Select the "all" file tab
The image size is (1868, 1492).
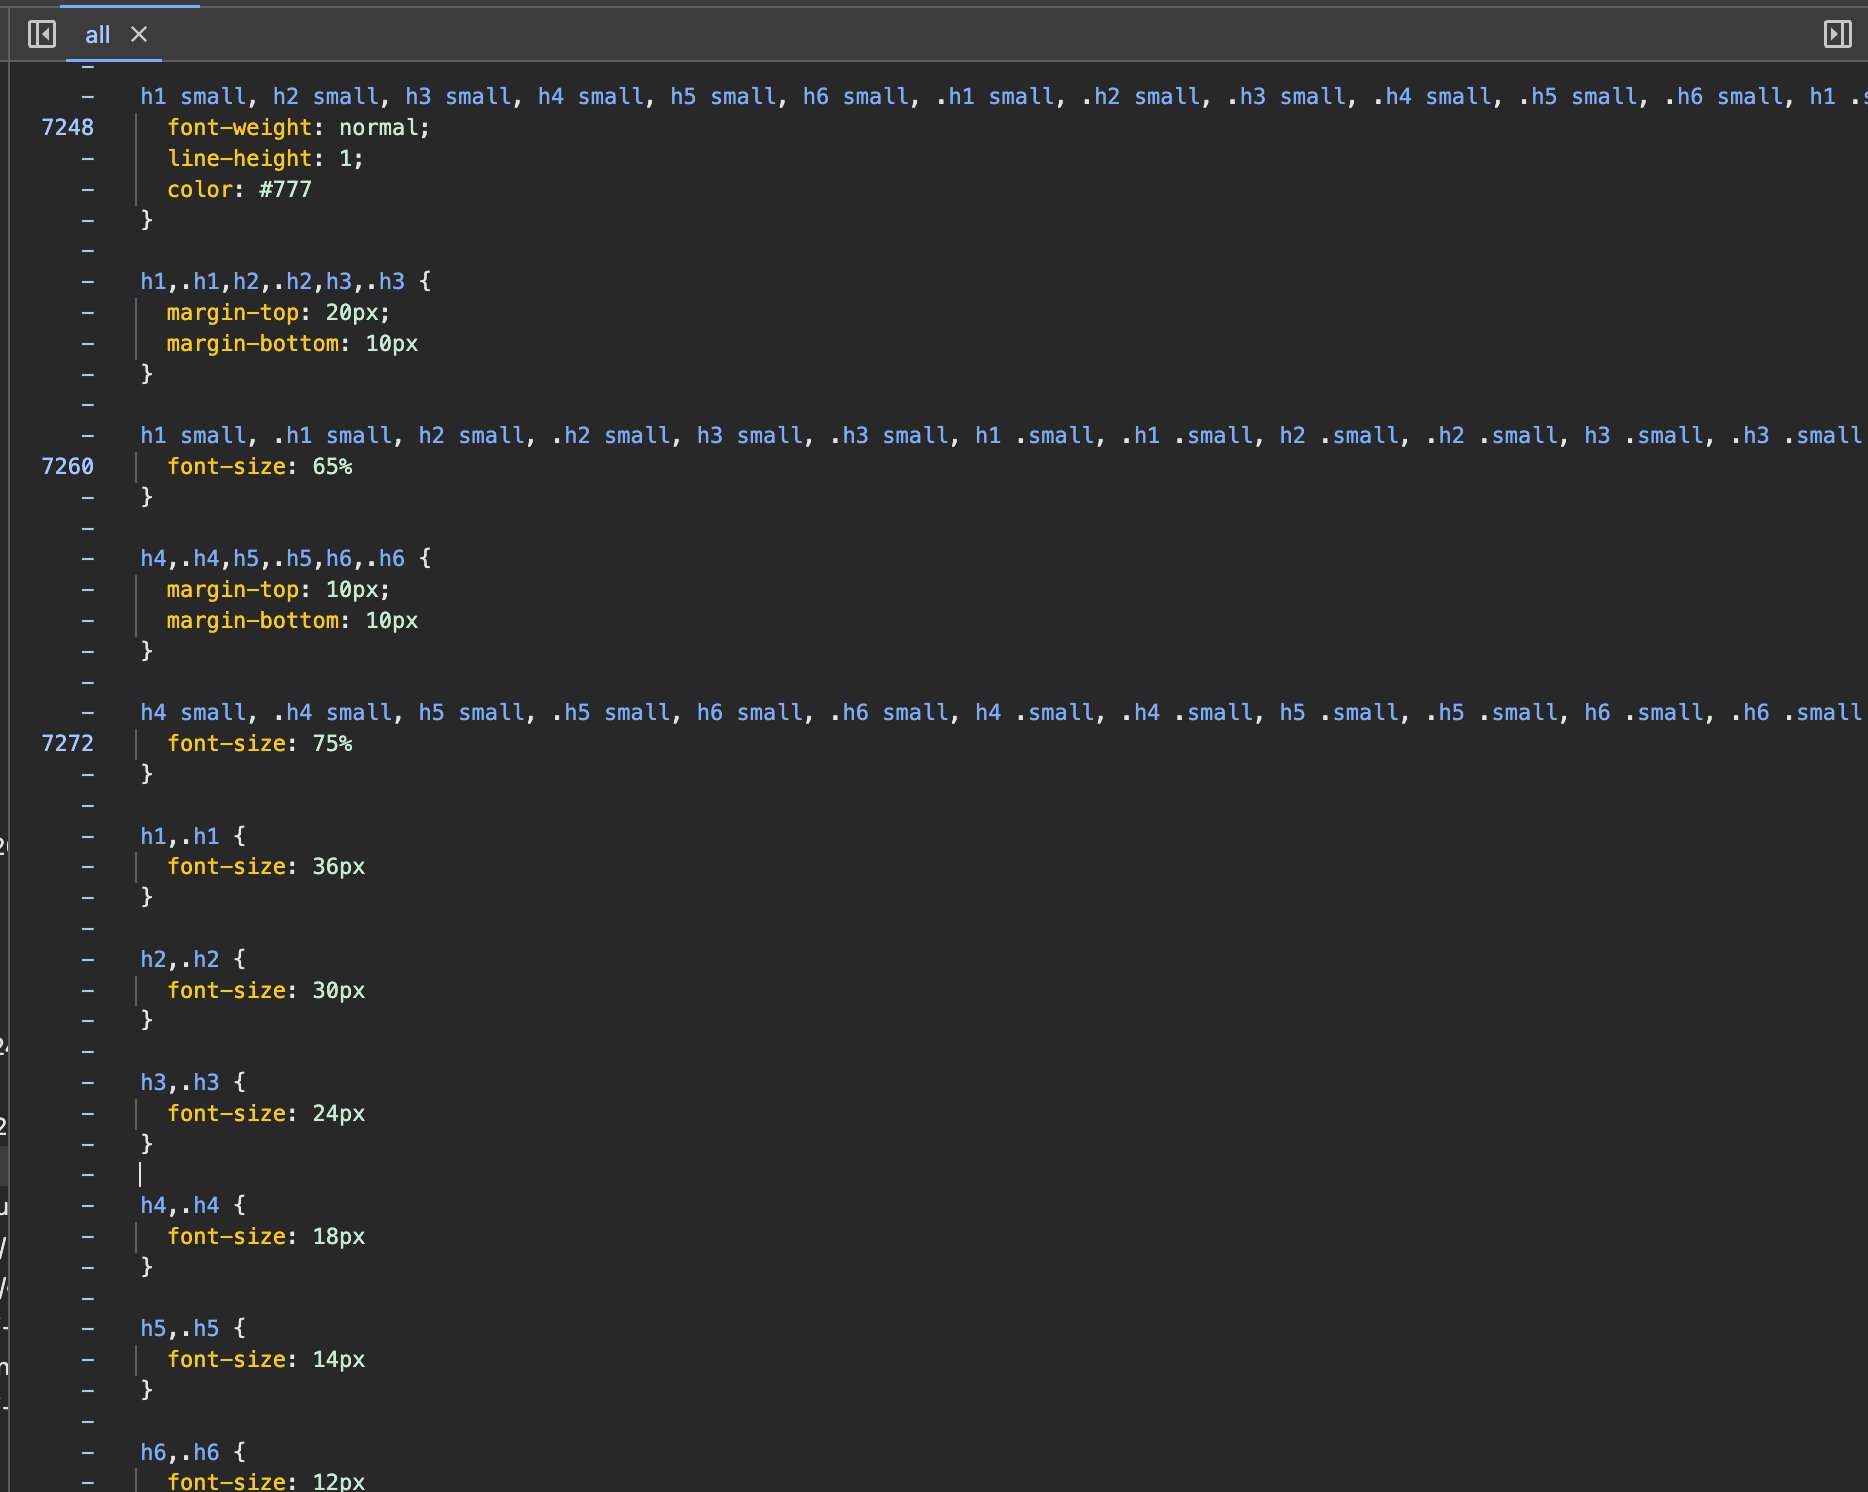pyautogui.click(x=97, y=35)
